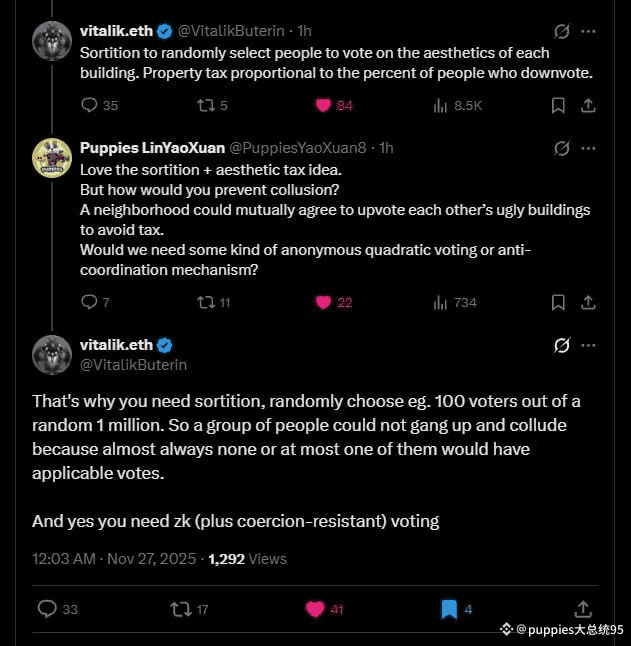
Task: Share the top tweet with 84 likes
Action: point(588,105)
